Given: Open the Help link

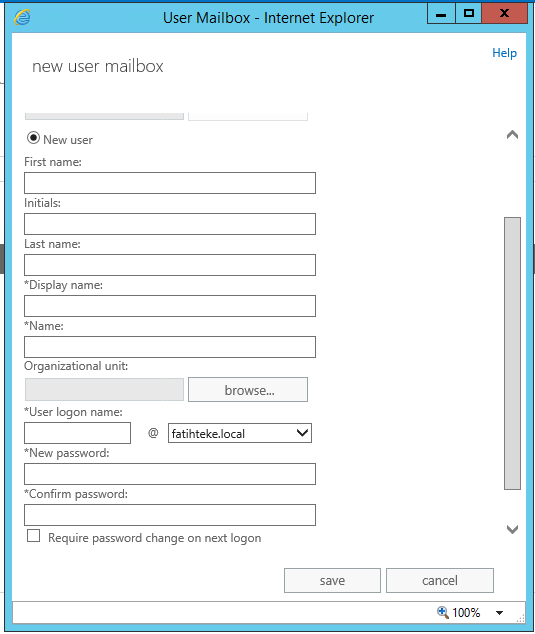Looking at the screenshot, I should click(x=504, y=53).
